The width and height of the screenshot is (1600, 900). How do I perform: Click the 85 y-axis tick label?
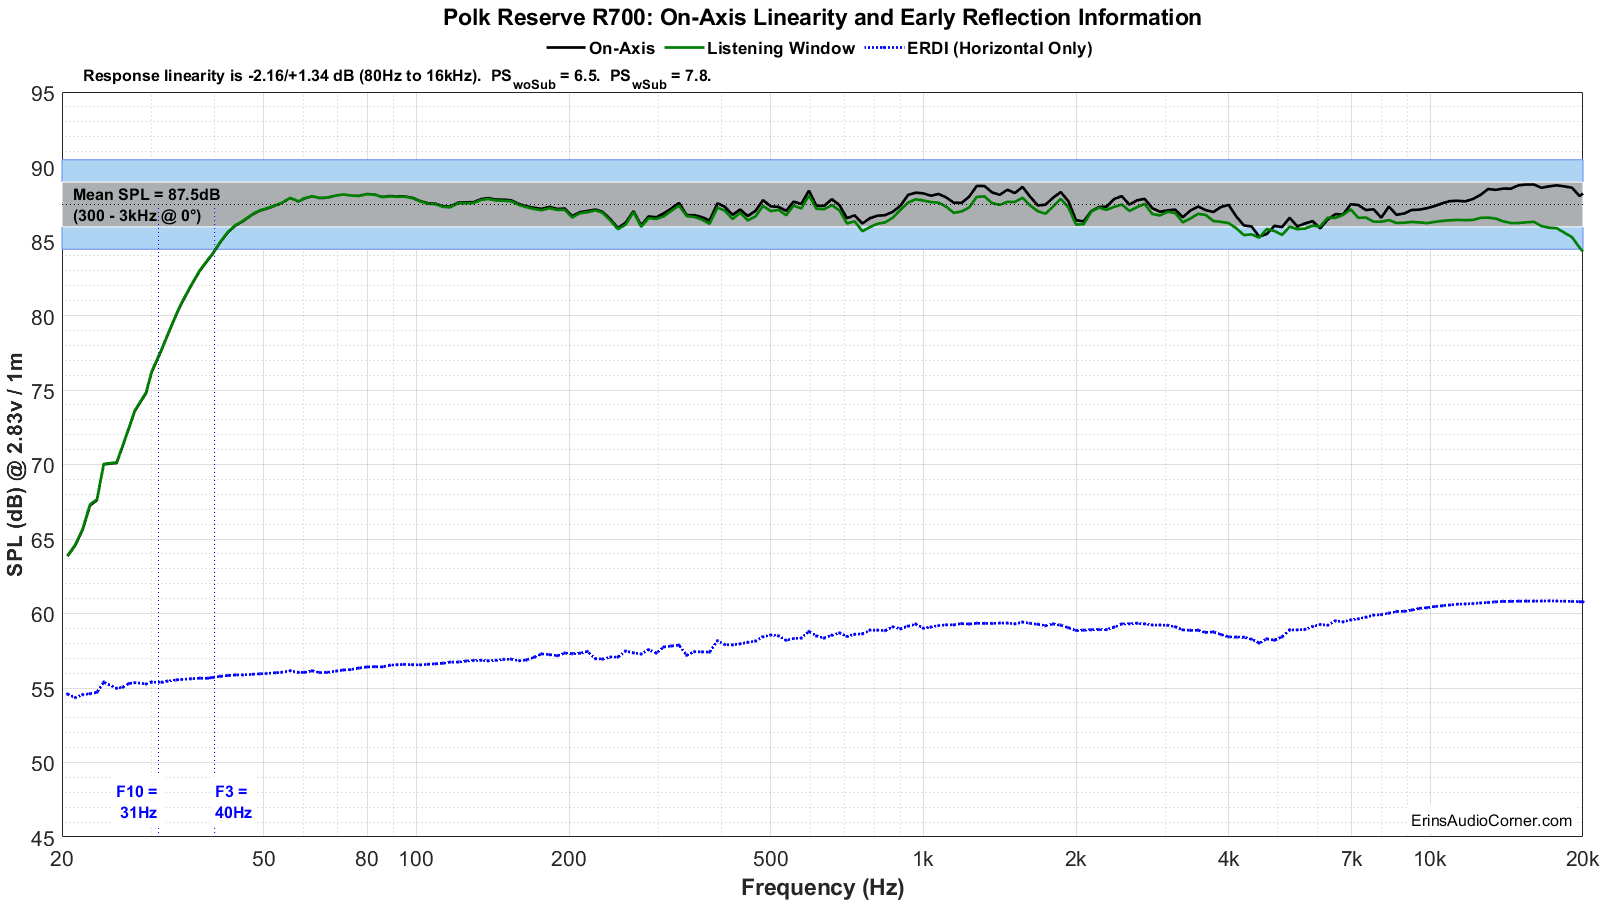tap(43, 243)
